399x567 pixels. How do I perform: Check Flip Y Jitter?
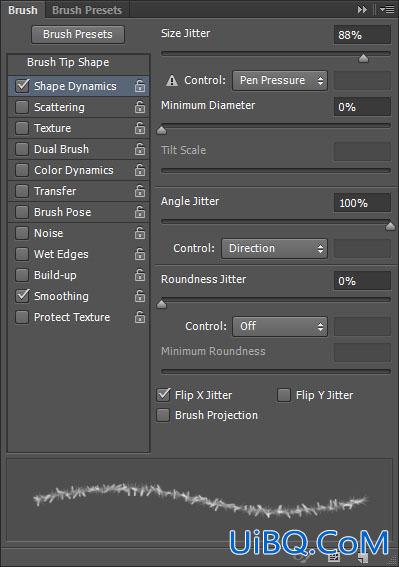284,395
